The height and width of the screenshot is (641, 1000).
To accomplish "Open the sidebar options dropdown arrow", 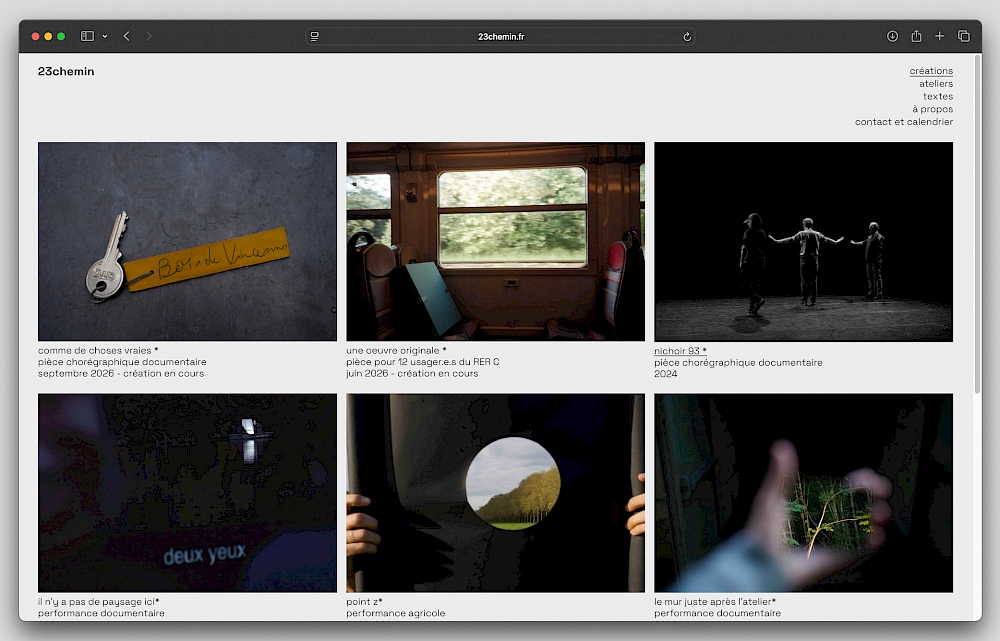I will [105, 36].
